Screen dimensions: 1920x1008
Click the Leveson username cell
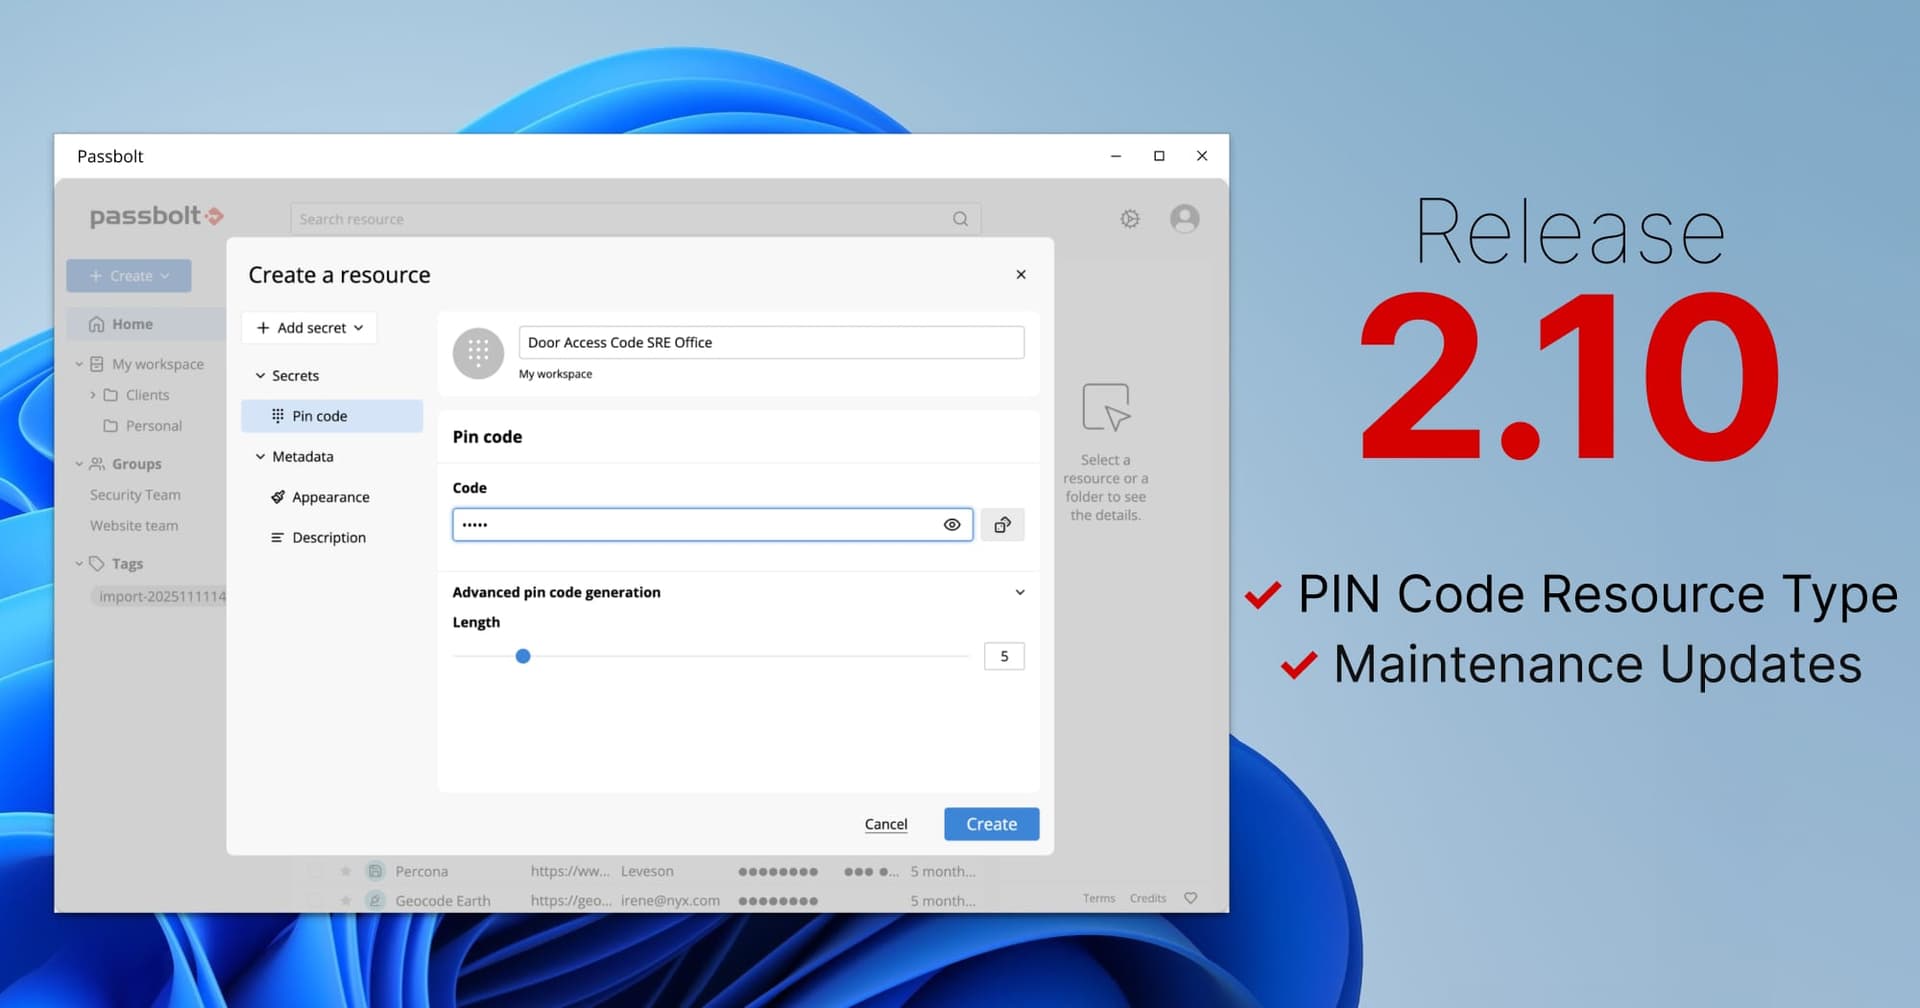click(647, 871)
